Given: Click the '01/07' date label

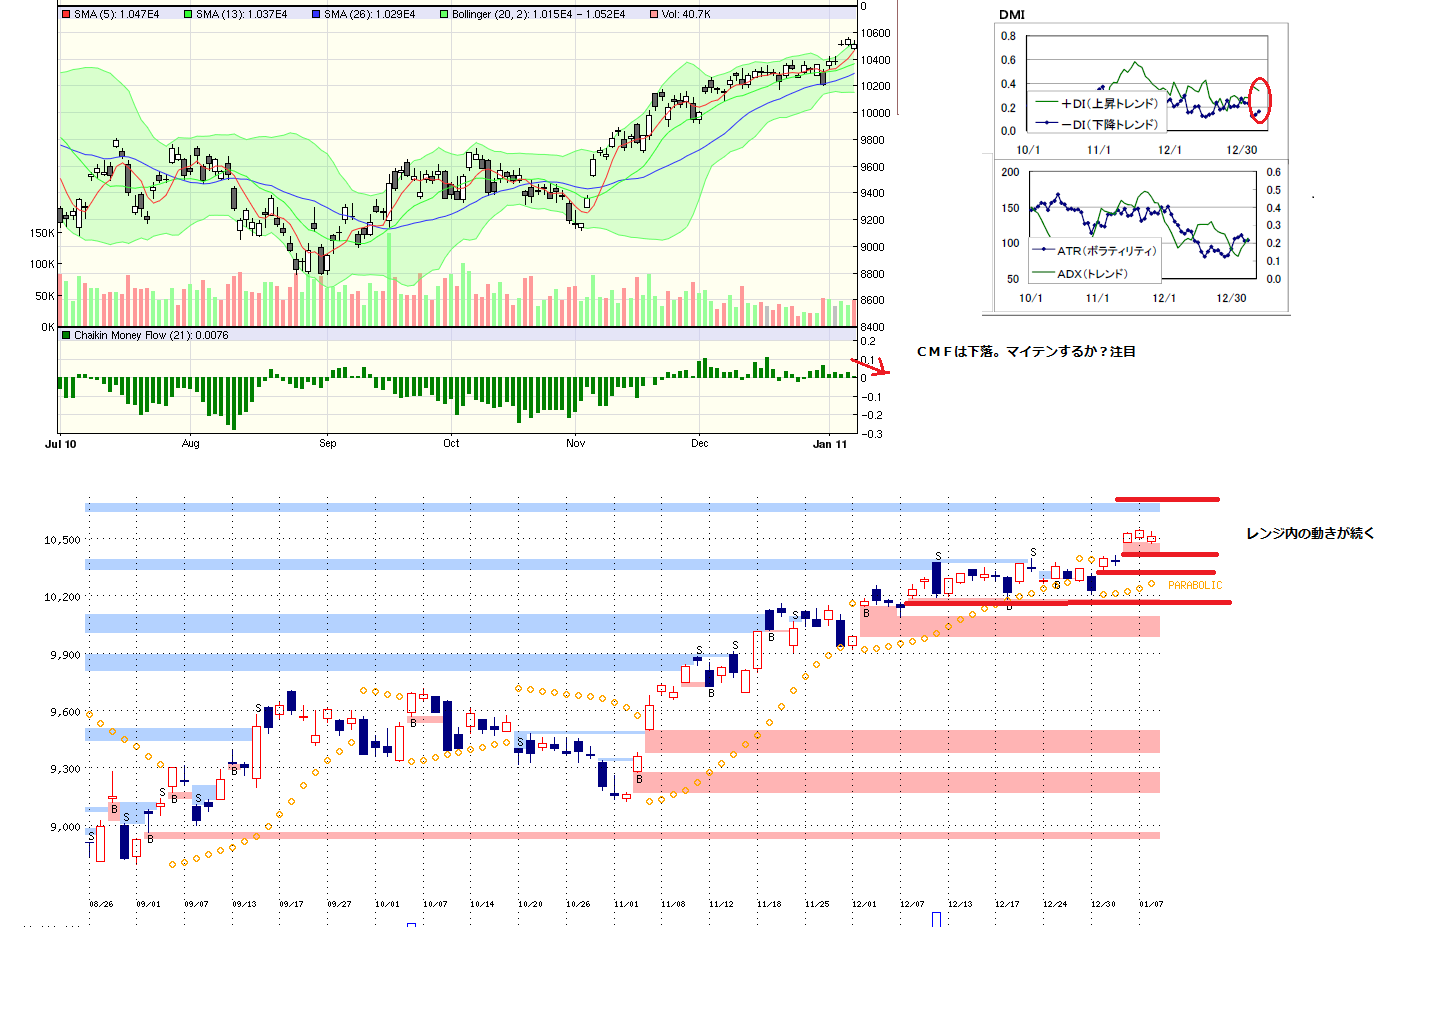Looking at the screenshot, I should click(x=1151, y=904).
